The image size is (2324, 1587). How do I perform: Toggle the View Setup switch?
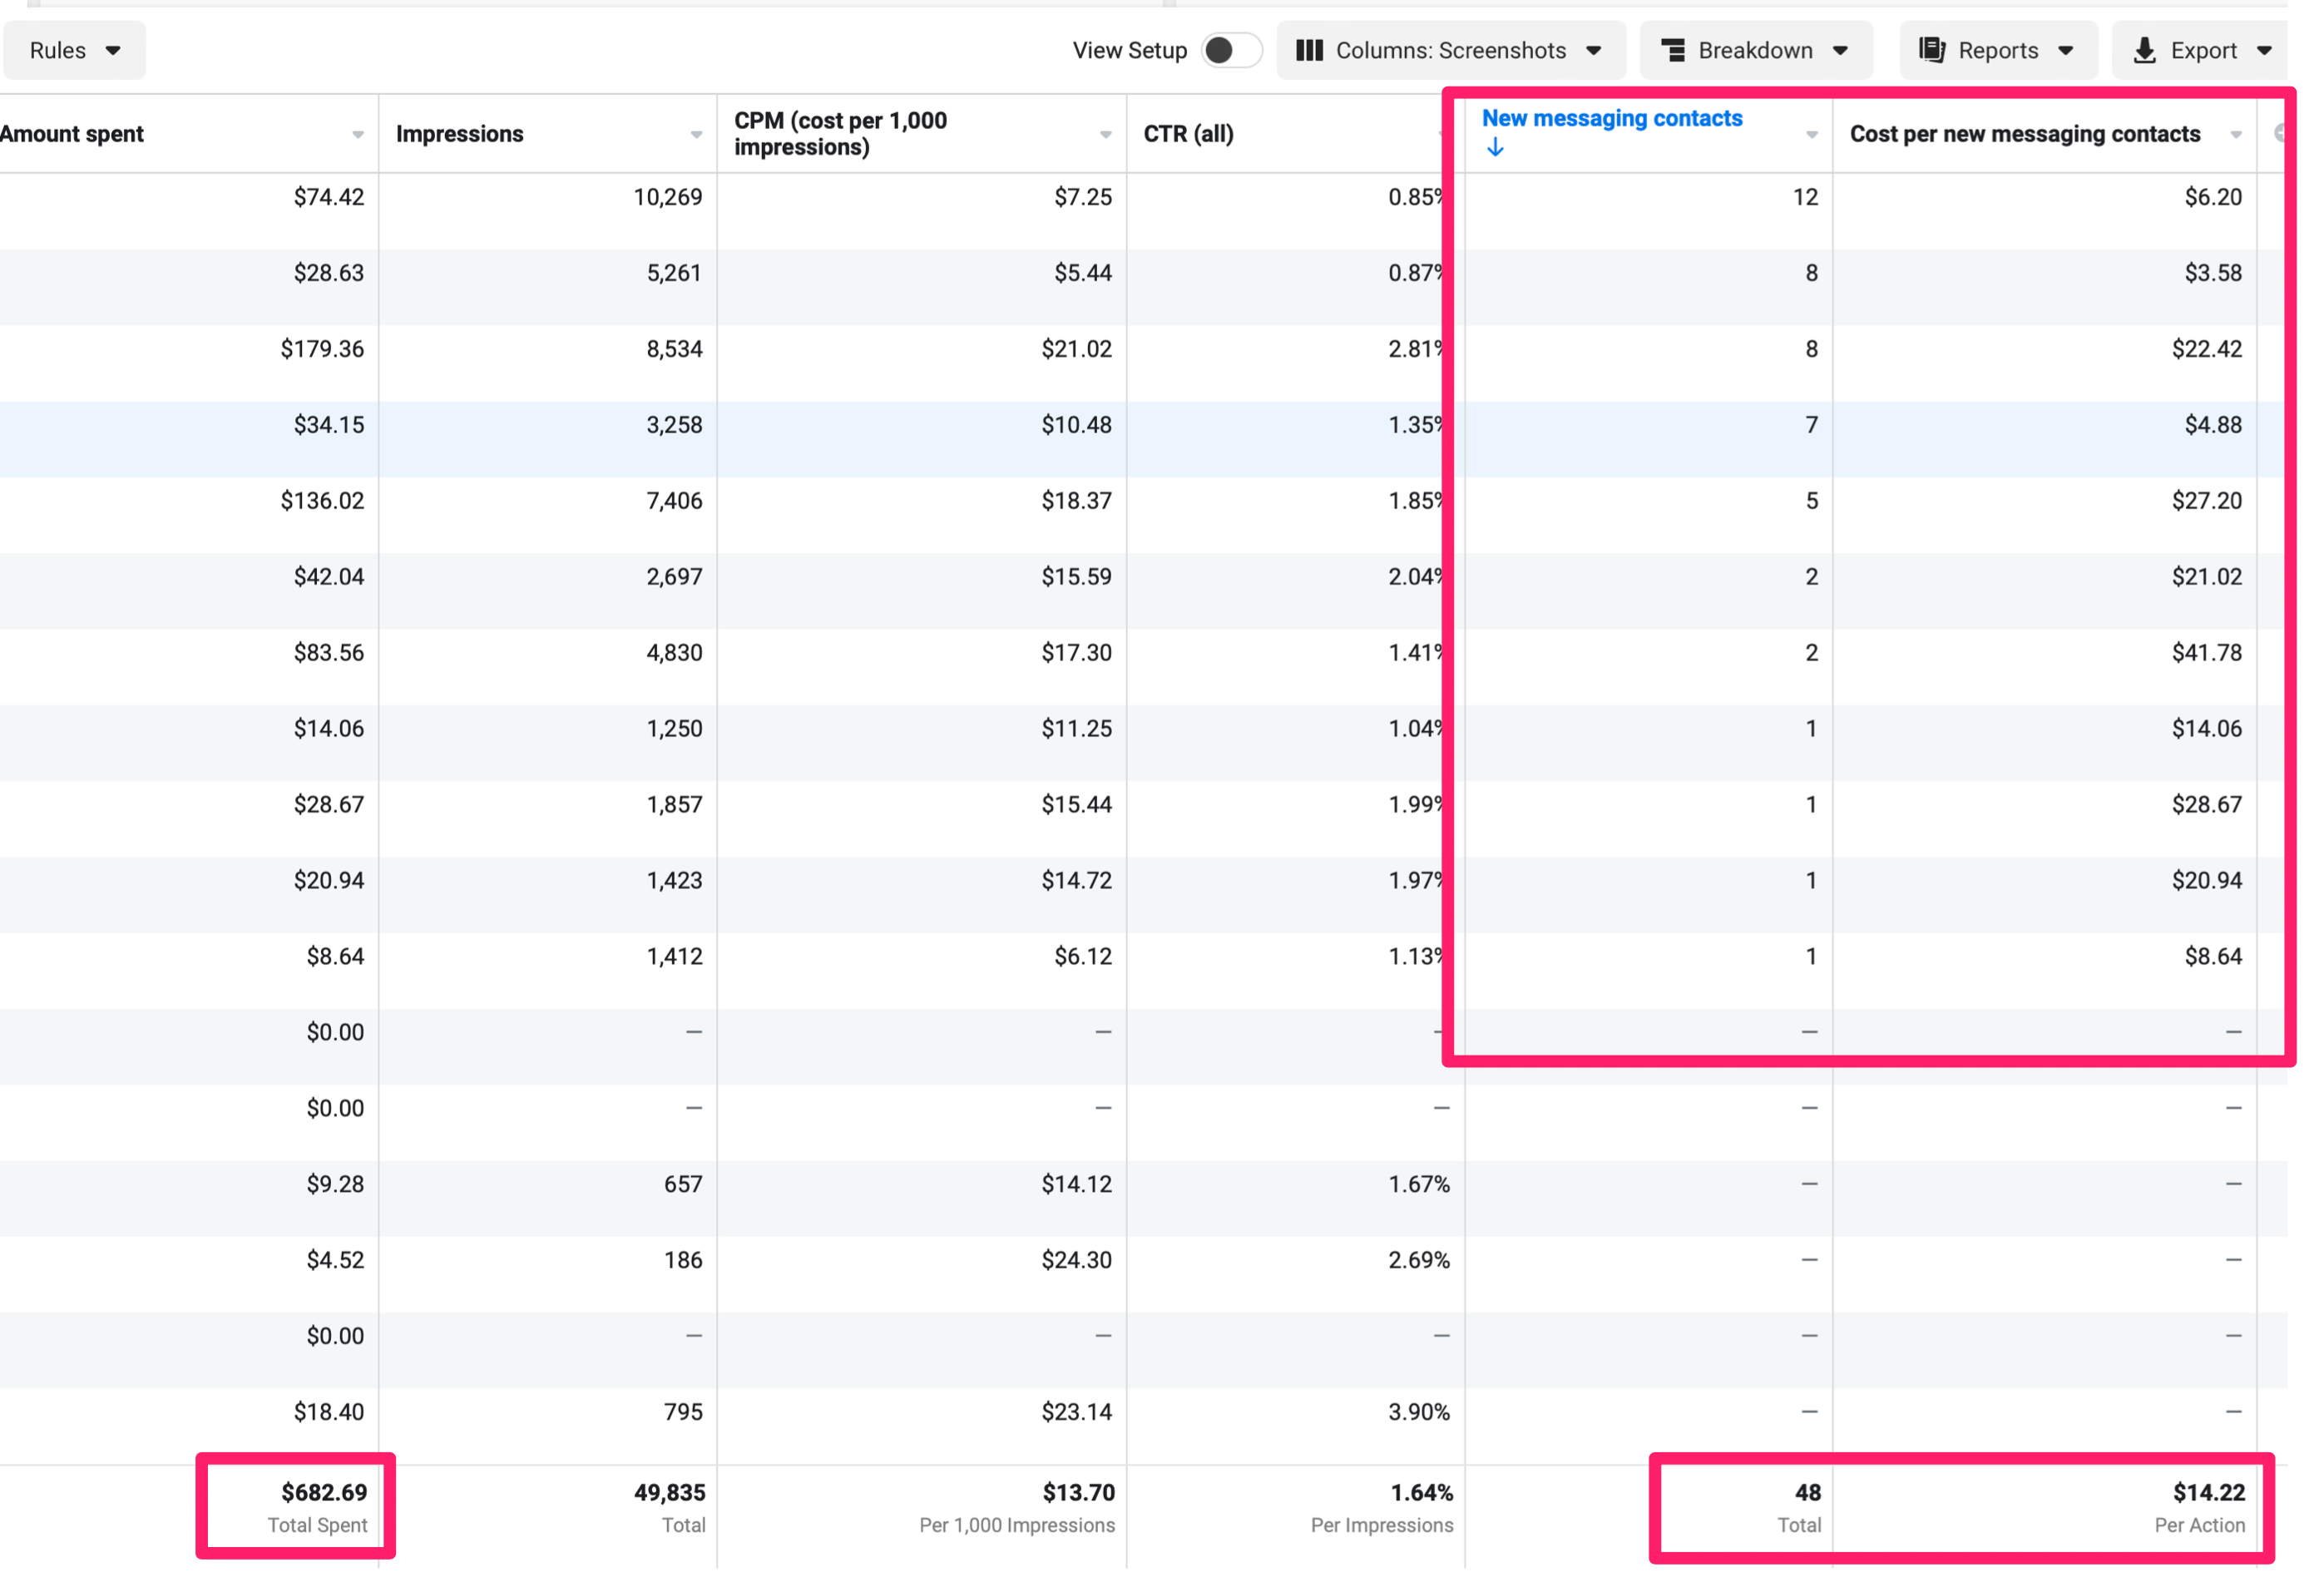pyautogui.click(x=1230, y=50)
